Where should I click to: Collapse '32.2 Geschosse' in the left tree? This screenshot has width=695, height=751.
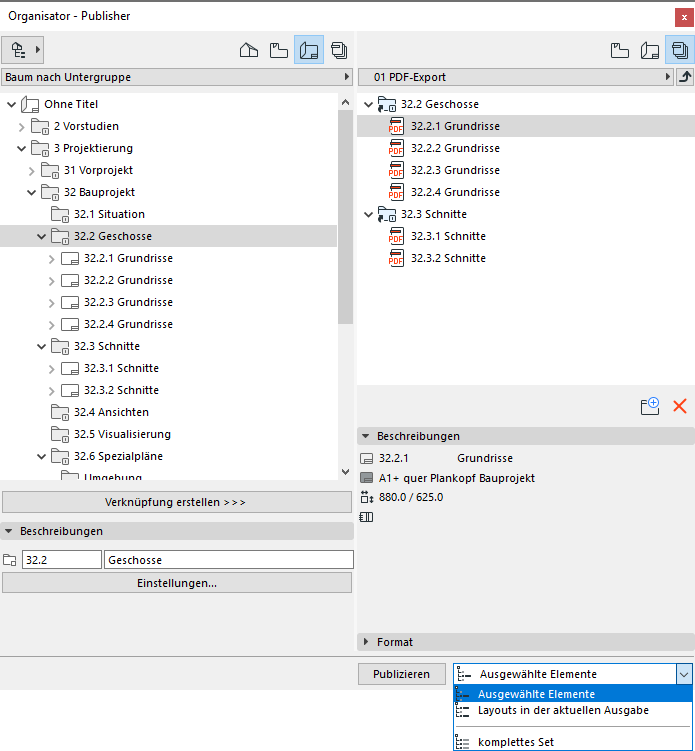42,237
